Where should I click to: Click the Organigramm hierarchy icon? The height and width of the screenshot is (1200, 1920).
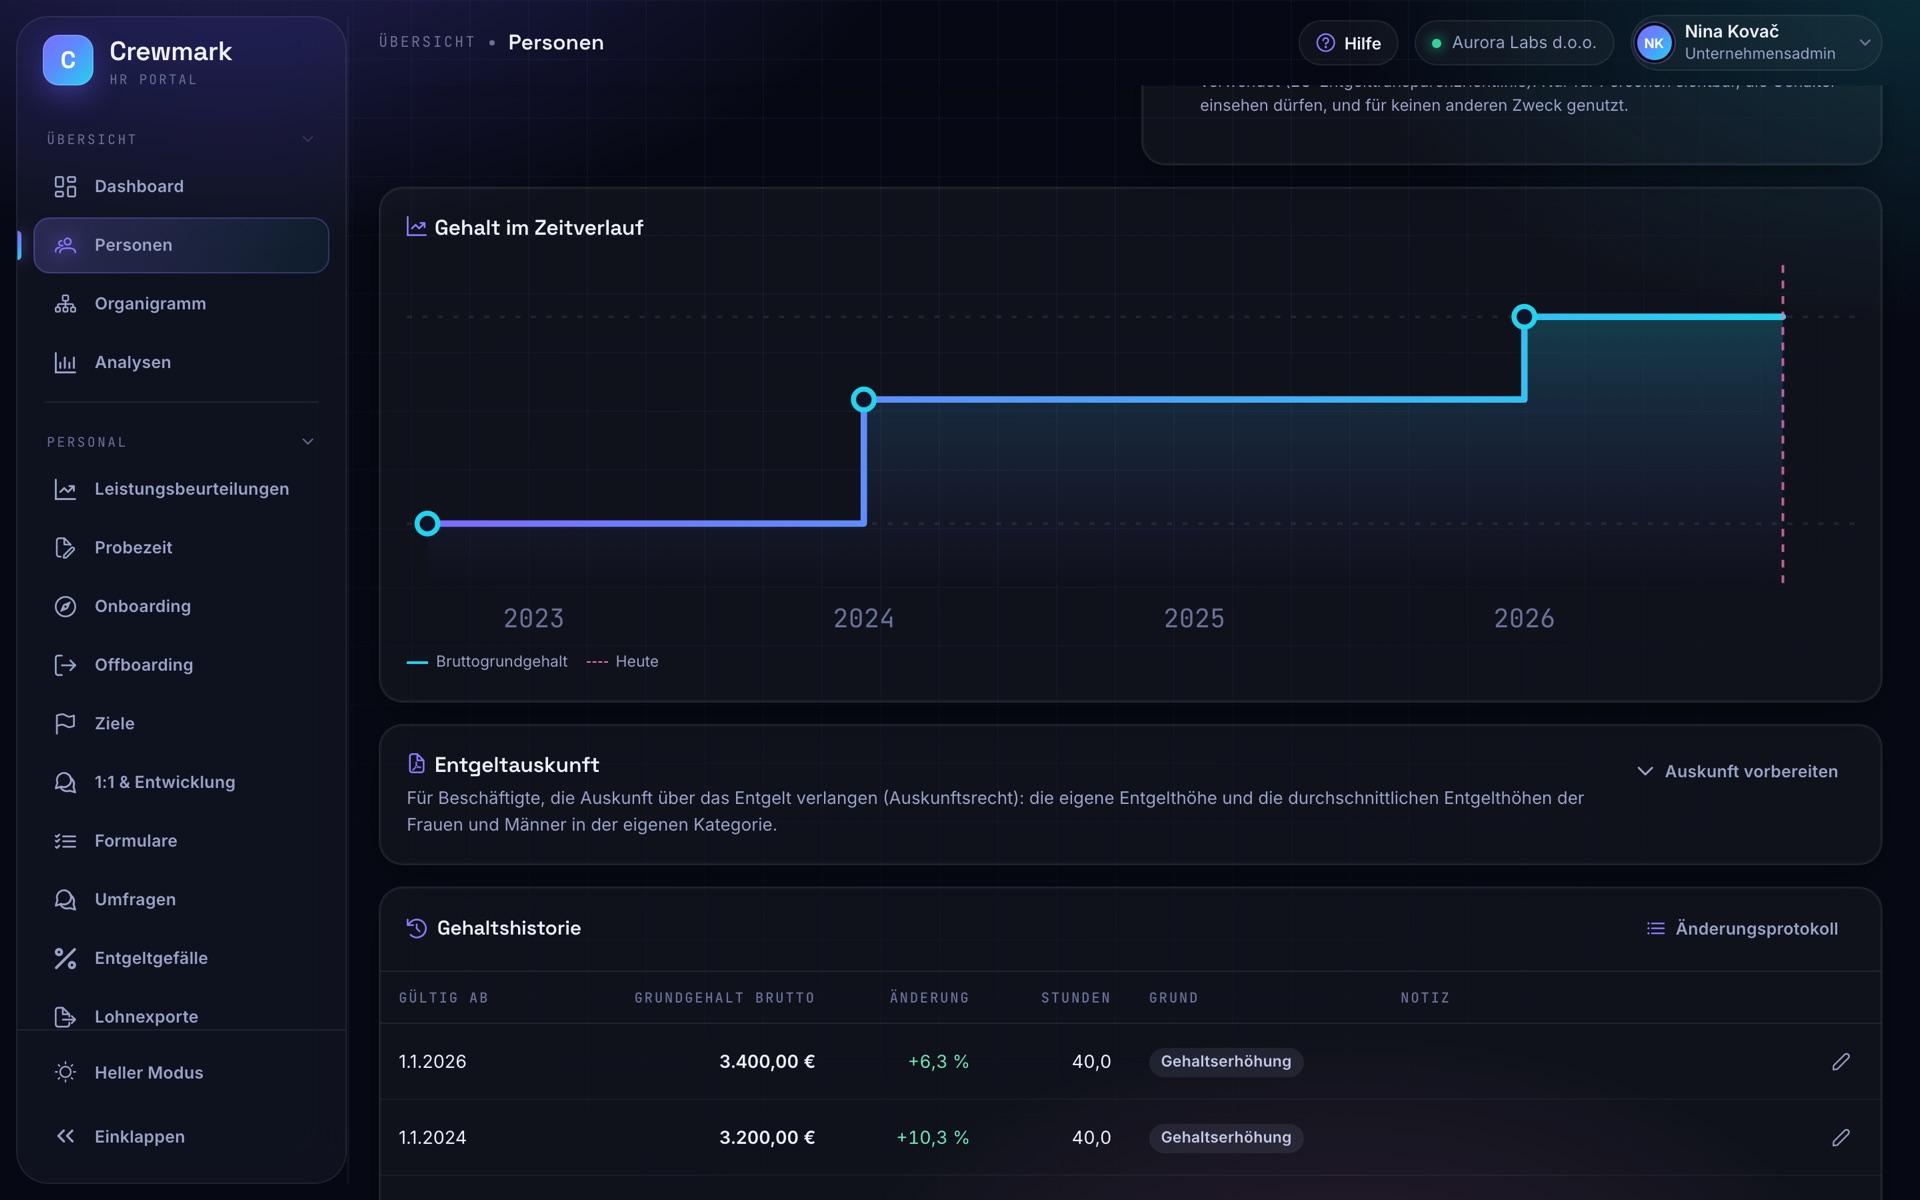65,304
